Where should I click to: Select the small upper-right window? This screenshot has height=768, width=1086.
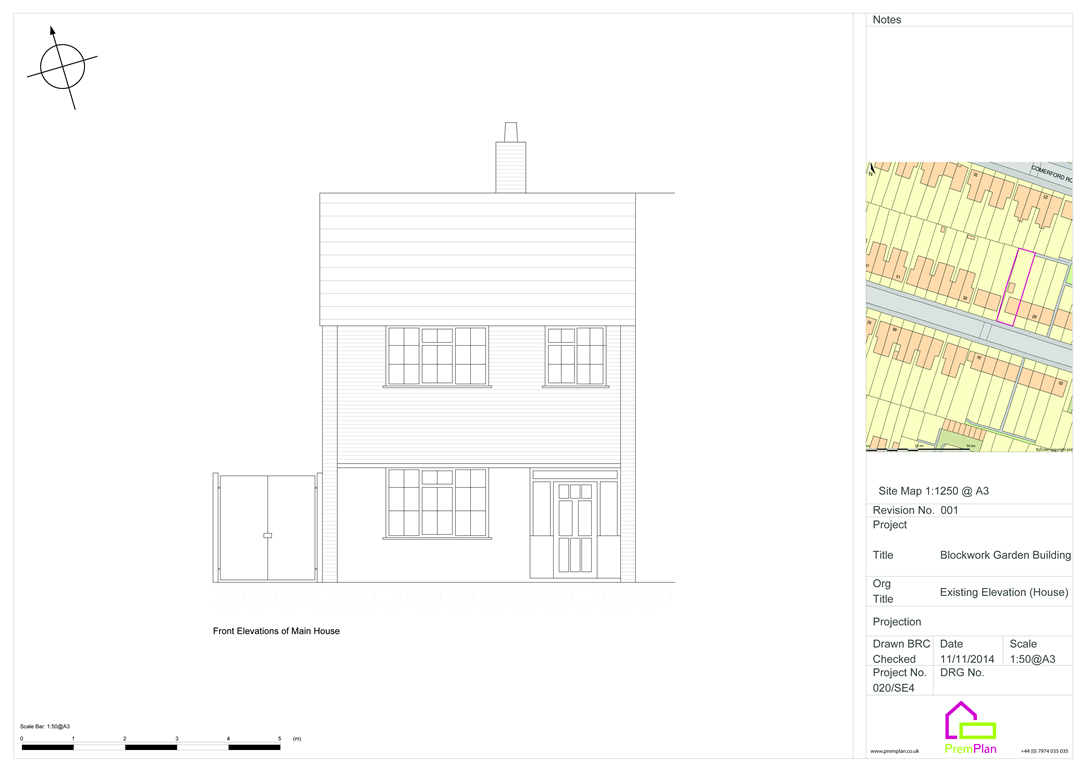click(575, 355)
